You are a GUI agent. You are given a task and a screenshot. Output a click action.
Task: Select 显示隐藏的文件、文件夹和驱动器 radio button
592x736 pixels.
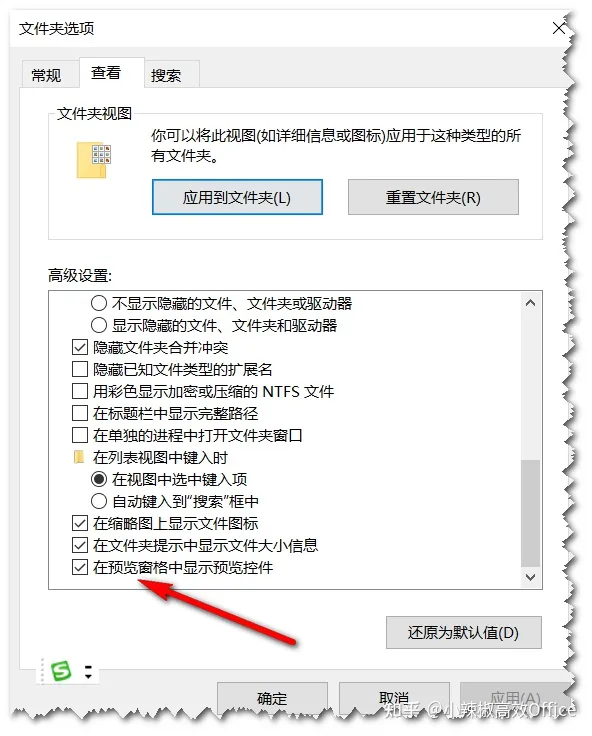99,325
